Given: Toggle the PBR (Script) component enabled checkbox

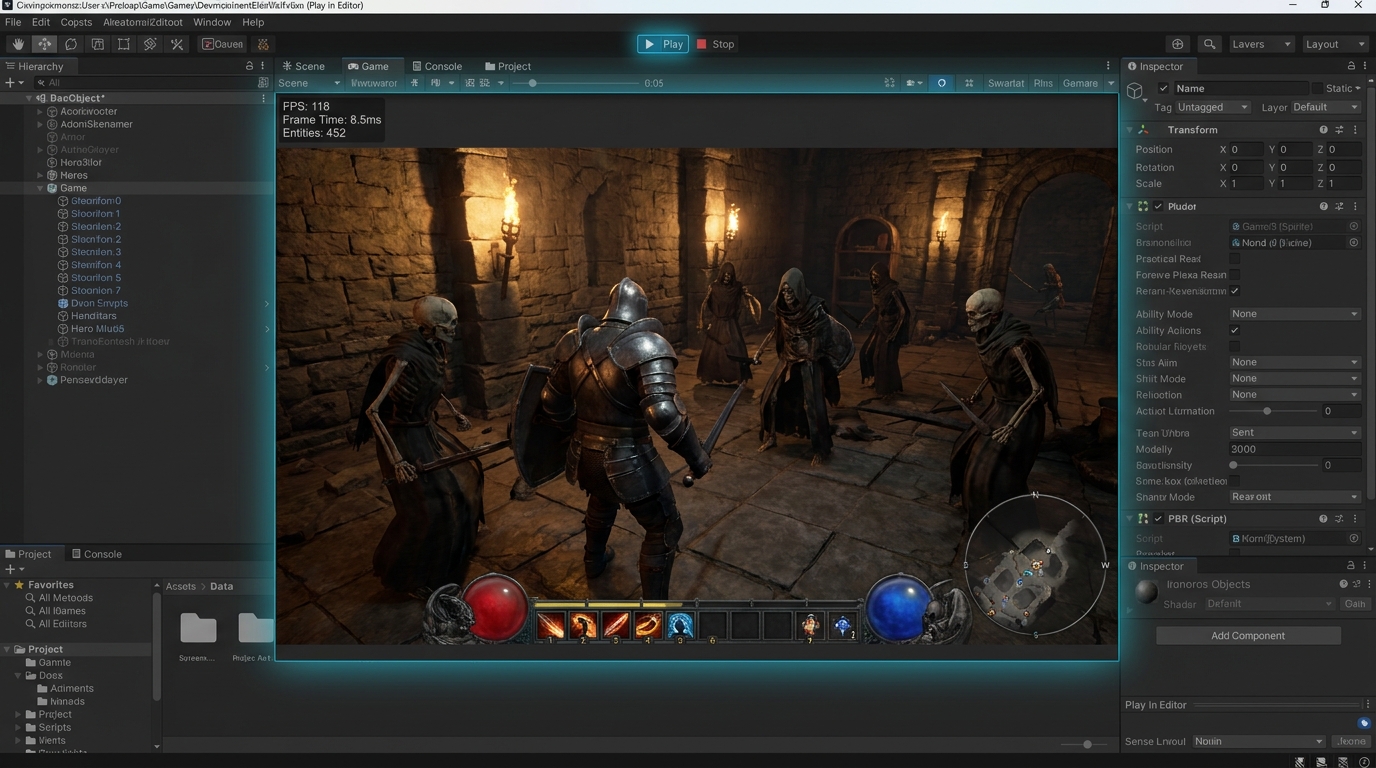Looking at the screenshot, I should (1158, 519).
